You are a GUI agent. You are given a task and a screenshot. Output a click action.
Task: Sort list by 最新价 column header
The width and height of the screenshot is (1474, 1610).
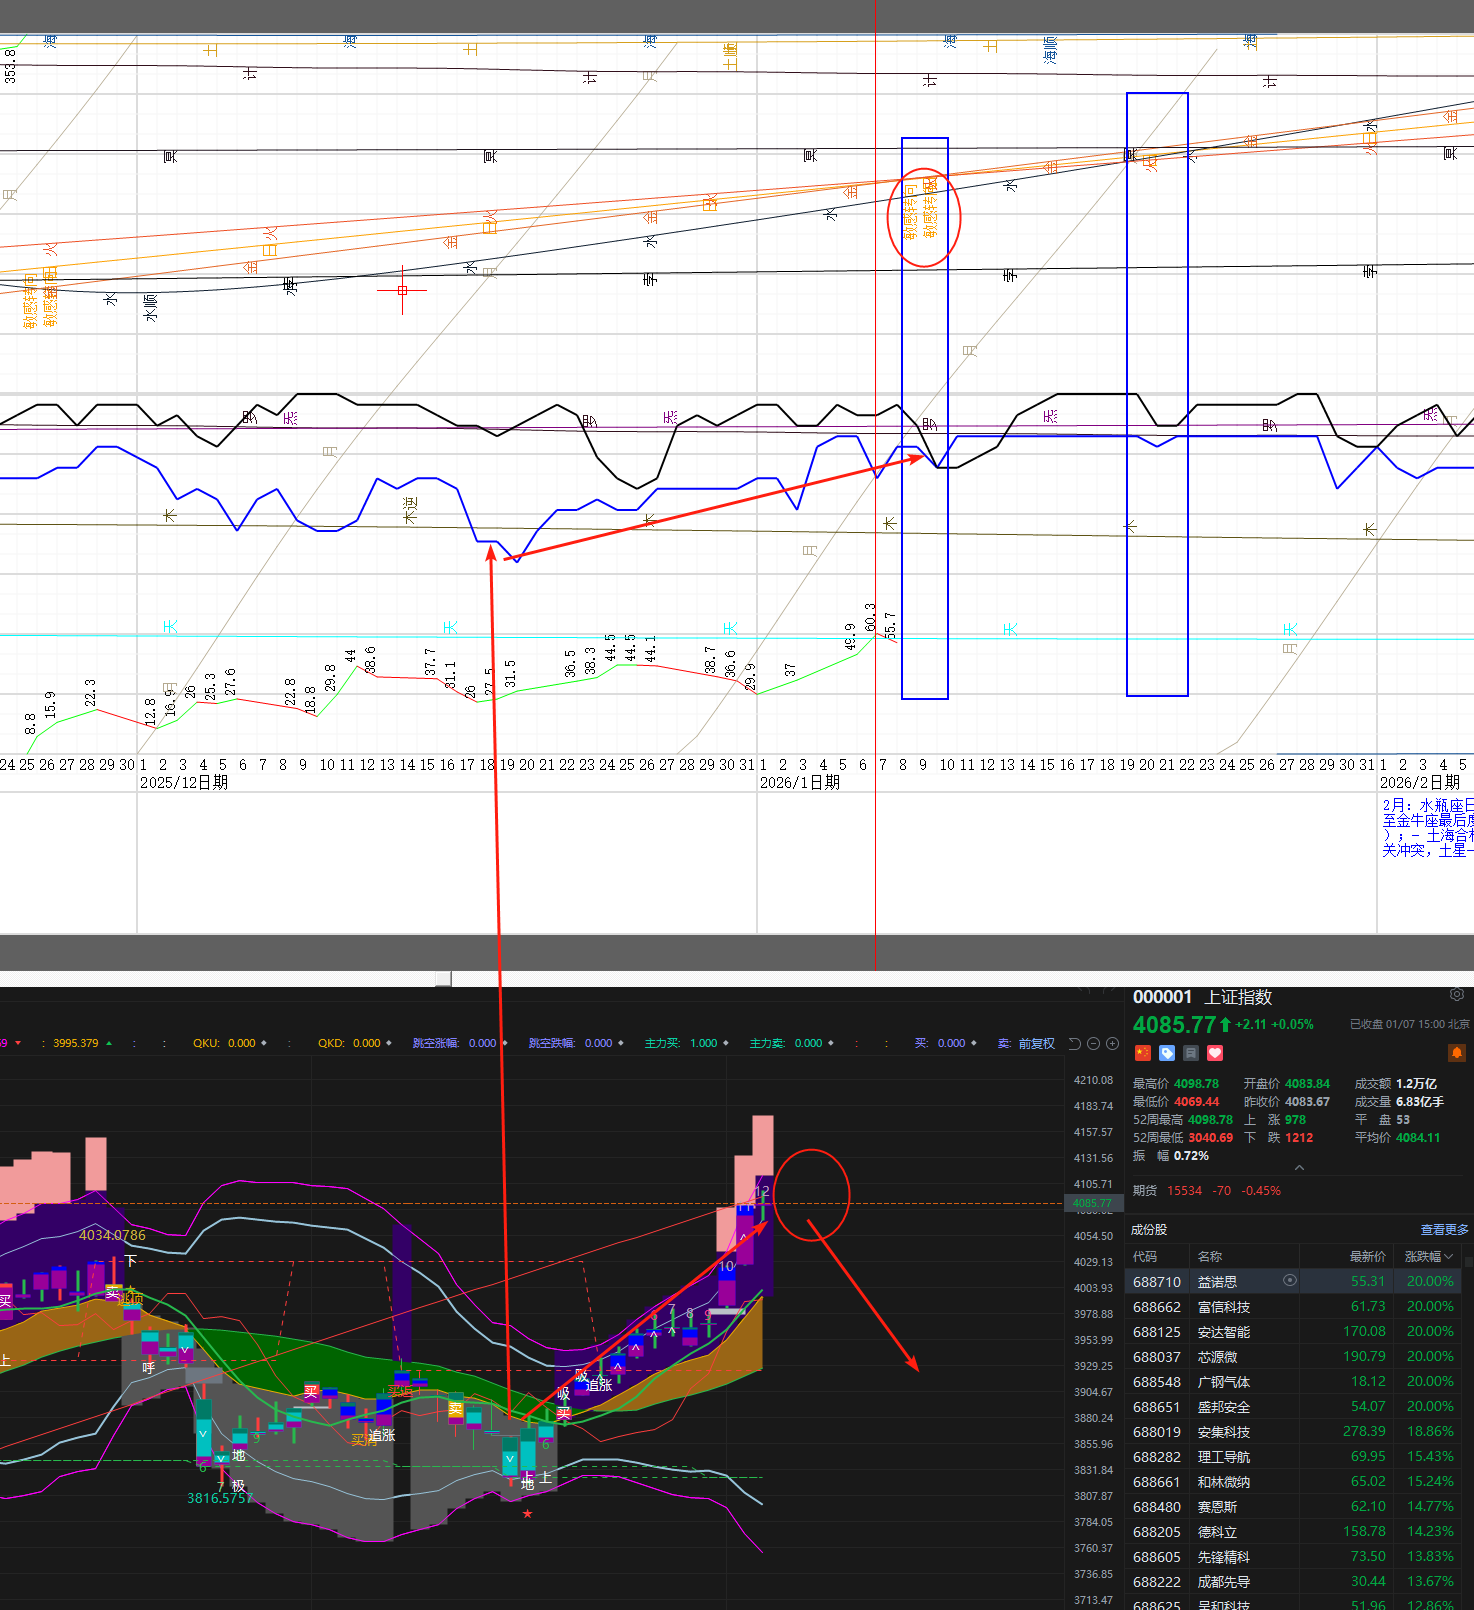[x=1367, y=1257]
